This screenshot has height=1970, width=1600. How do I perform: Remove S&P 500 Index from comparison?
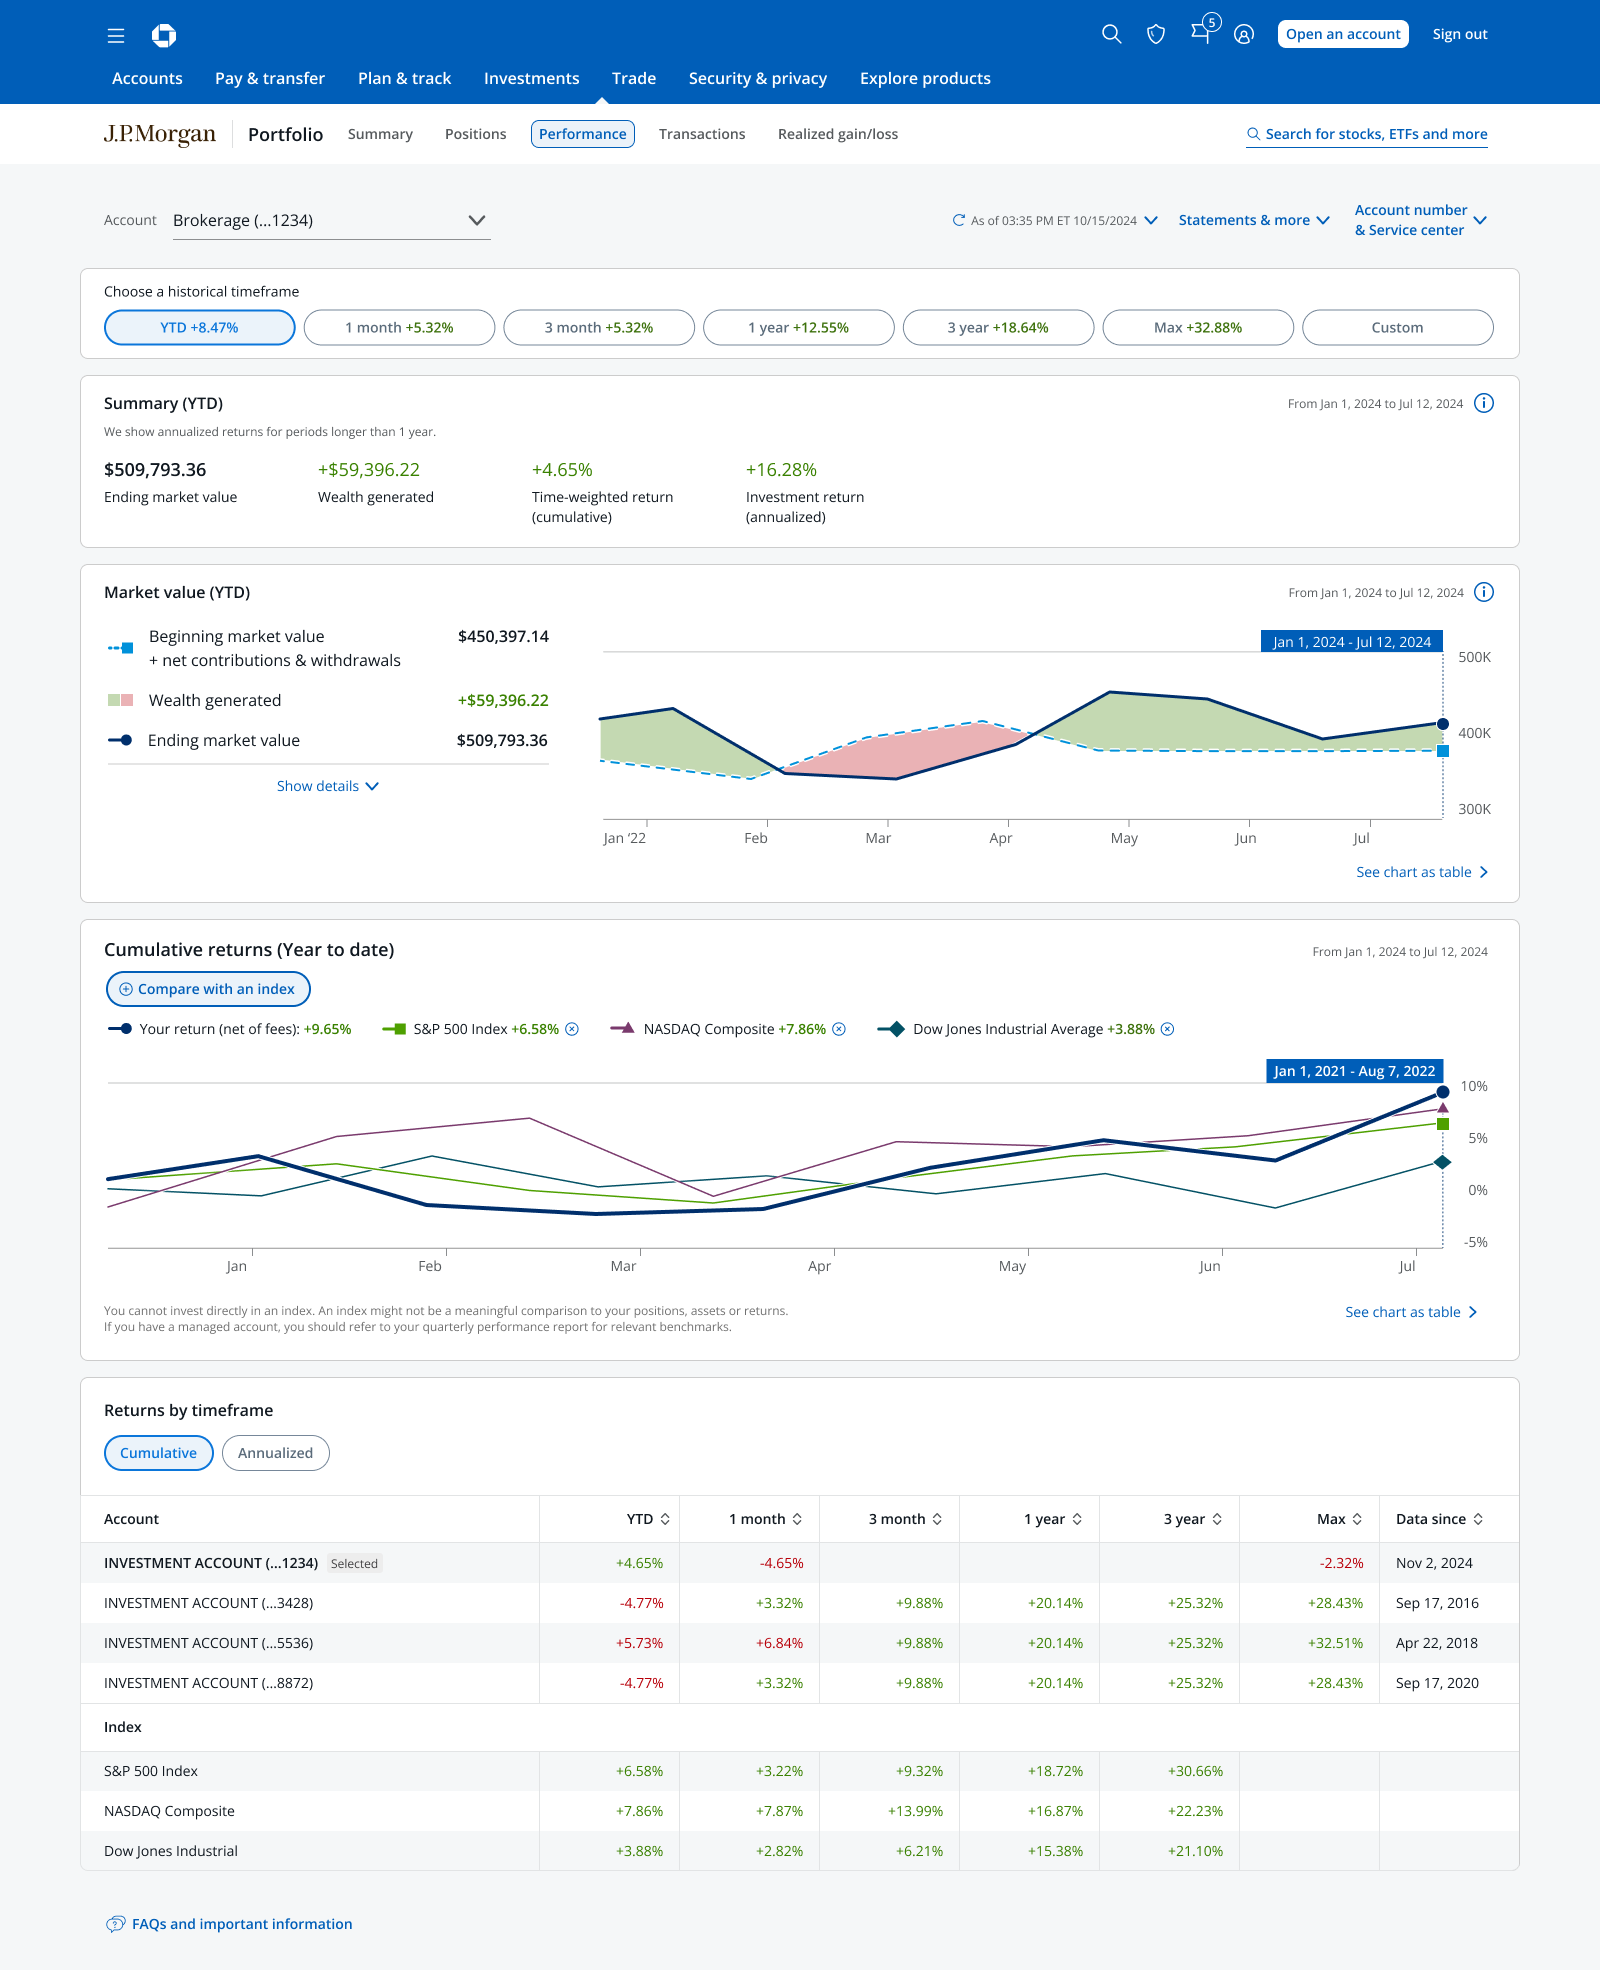coord(572,1029)
